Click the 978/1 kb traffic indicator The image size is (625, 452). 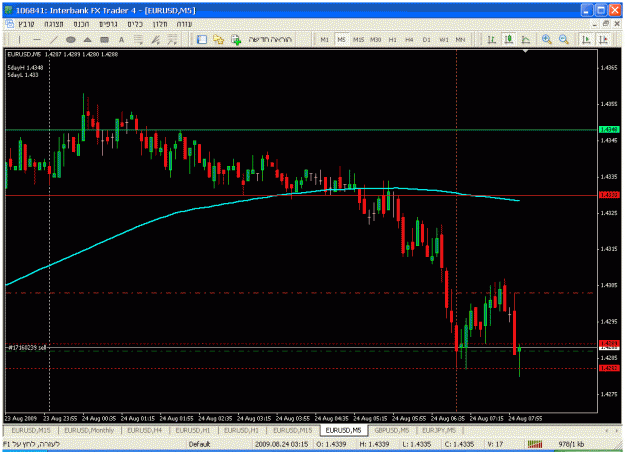tap(571, 444)
